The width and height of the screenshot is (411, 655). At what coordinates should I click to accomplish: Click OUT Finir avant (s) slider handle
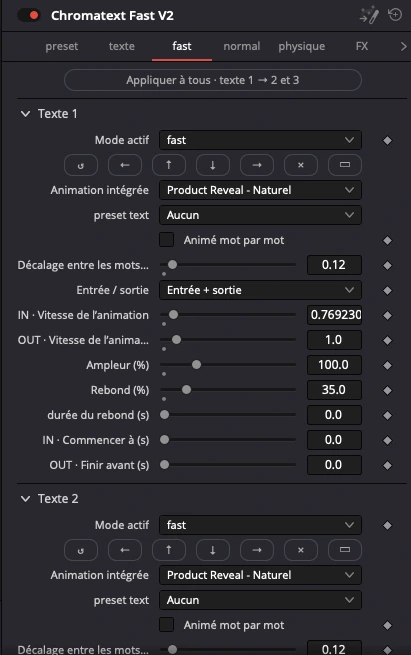point(165,465)
